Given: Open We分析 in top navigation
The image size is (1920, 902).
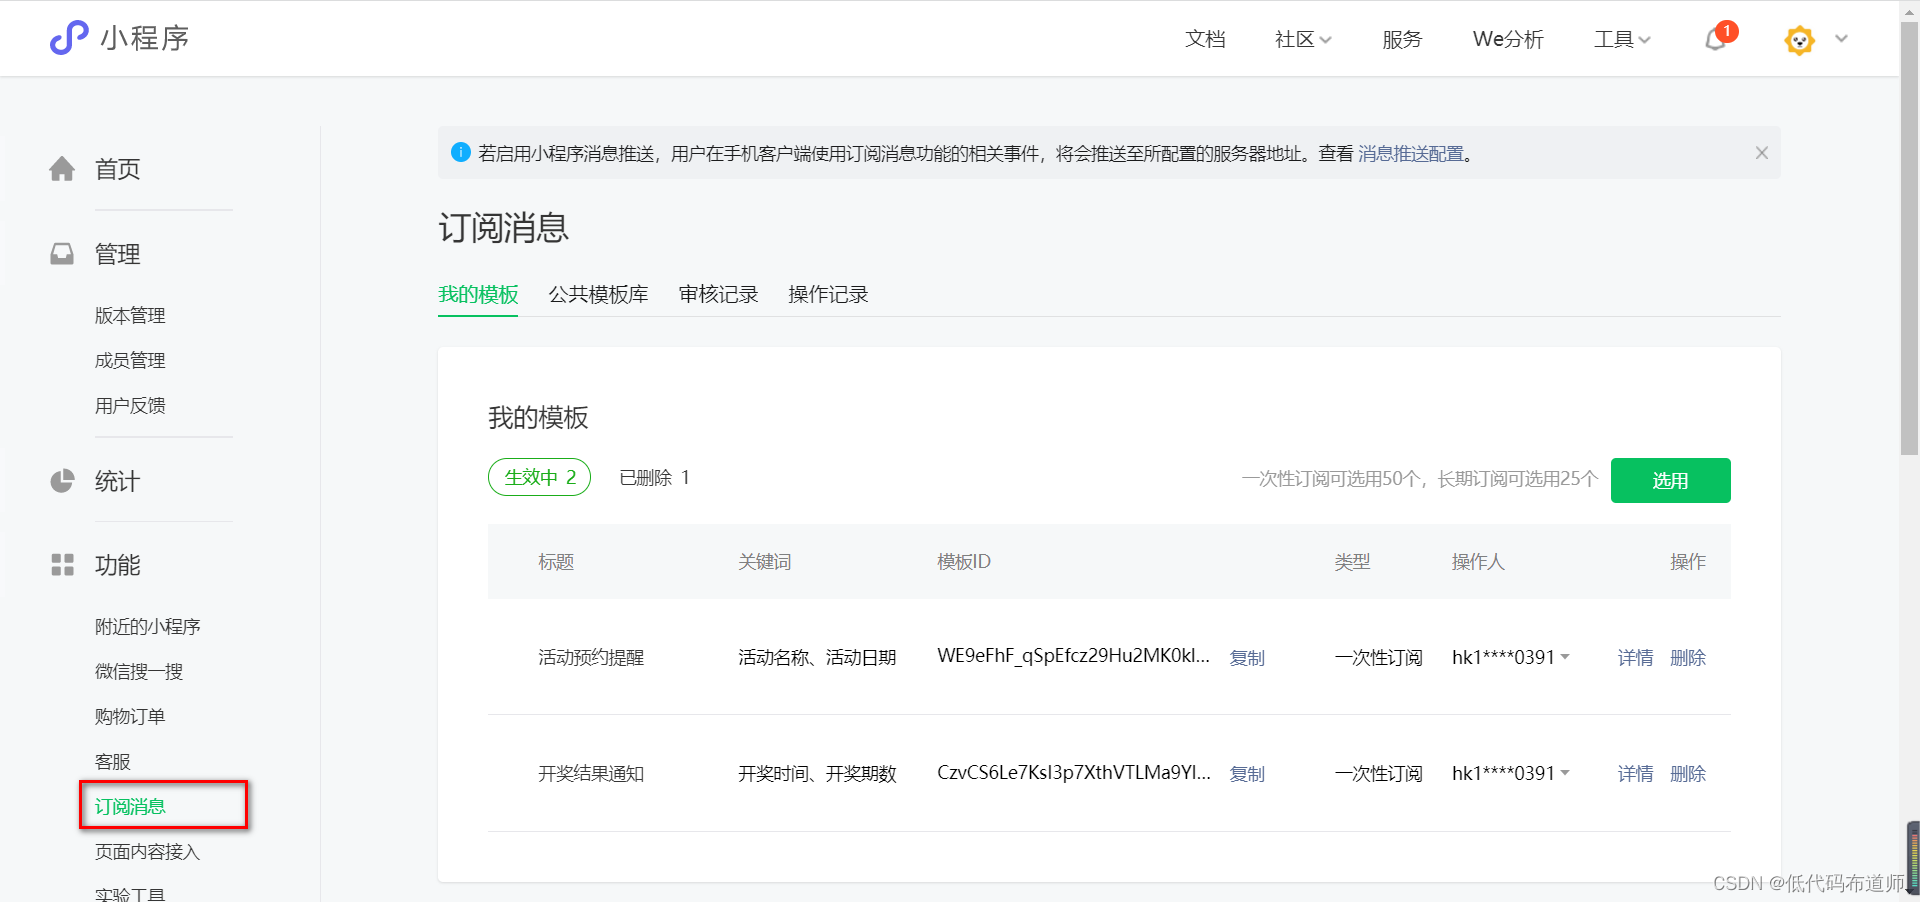Looking at the screenshot, I should [1508, 39].
